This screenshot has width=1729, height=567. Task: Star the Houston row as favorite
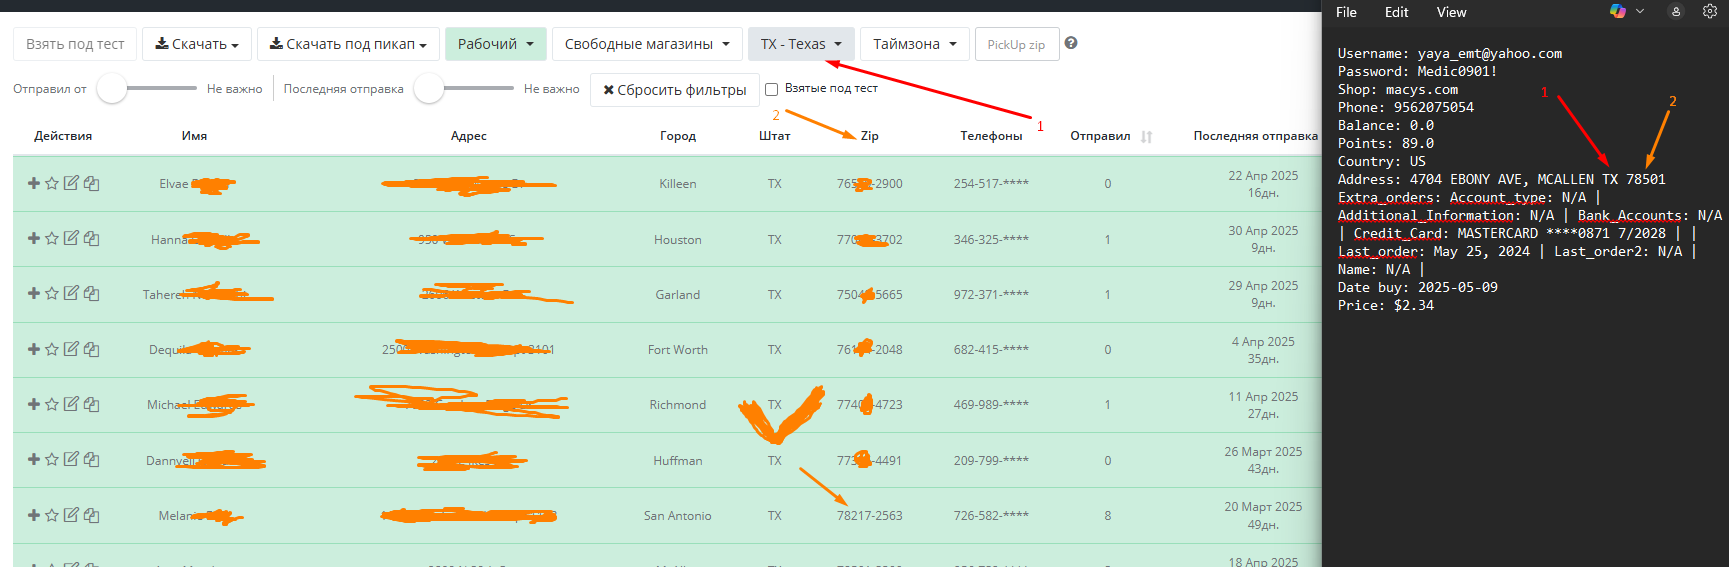click(52, 238)
